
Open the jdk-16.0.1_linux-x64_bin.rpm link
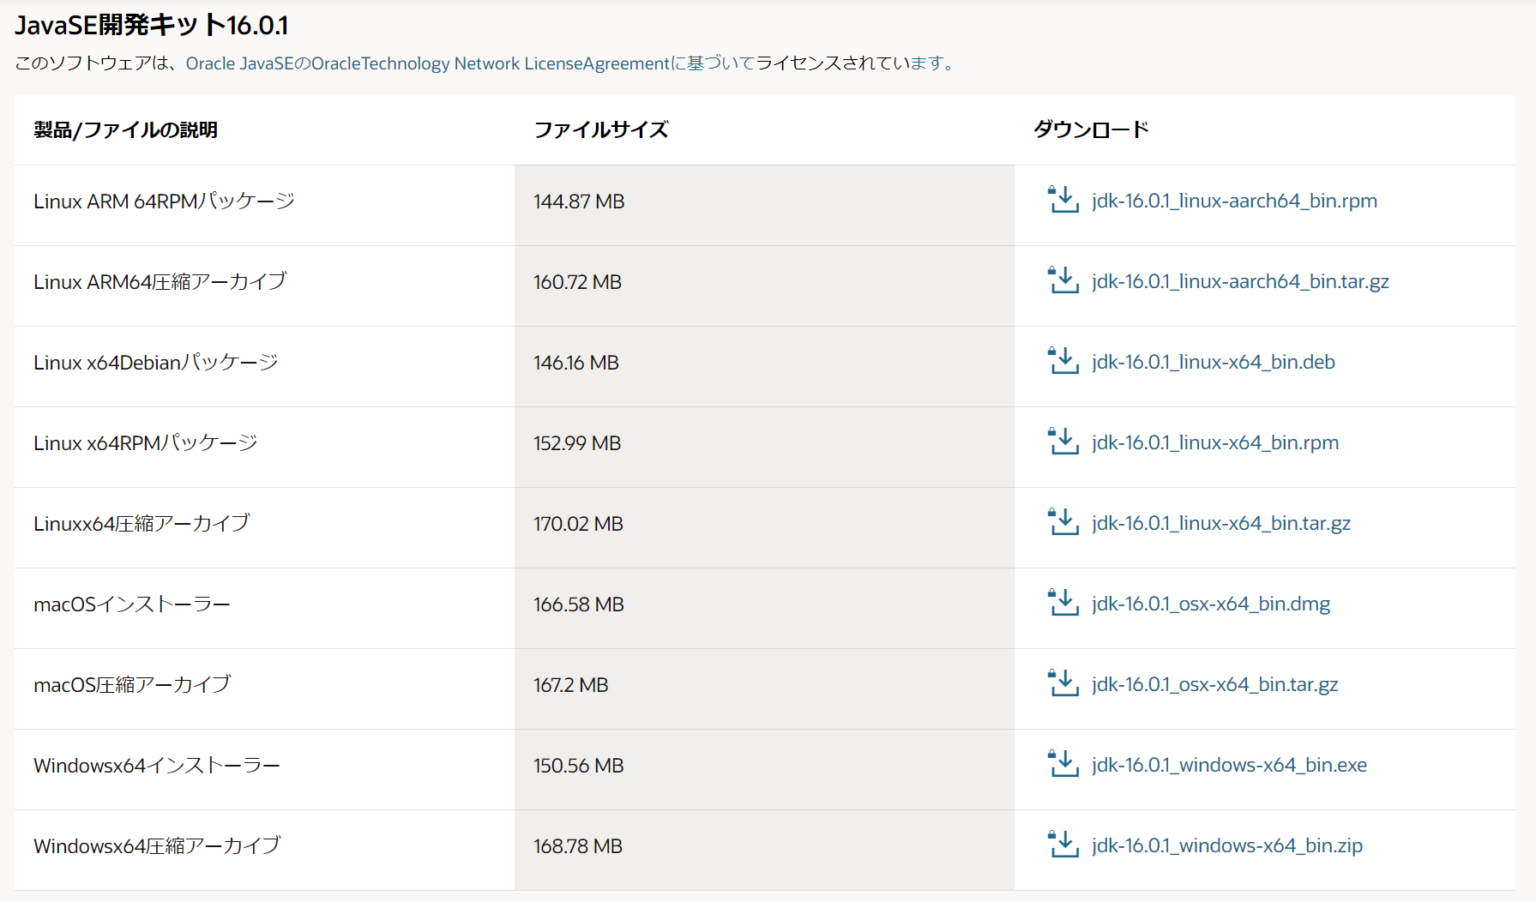coord(1215,442)
